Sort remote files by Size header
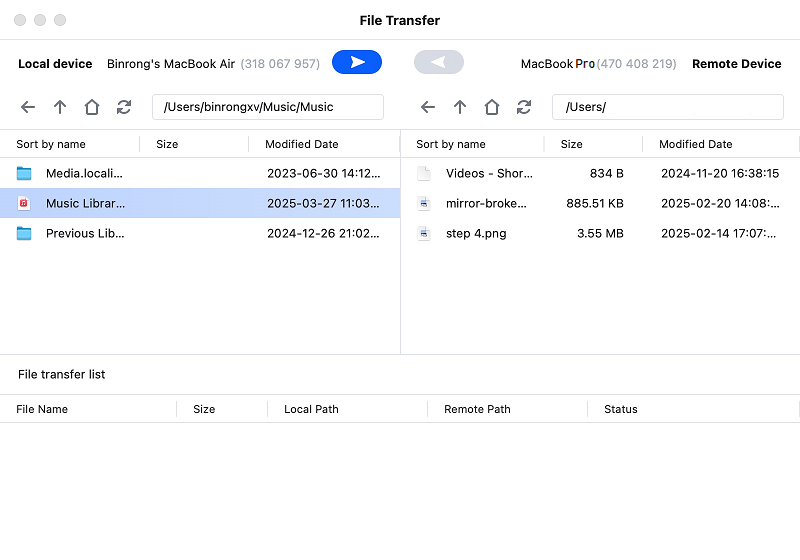The width and height of the screenshot is (800, 560). point(571,144)
